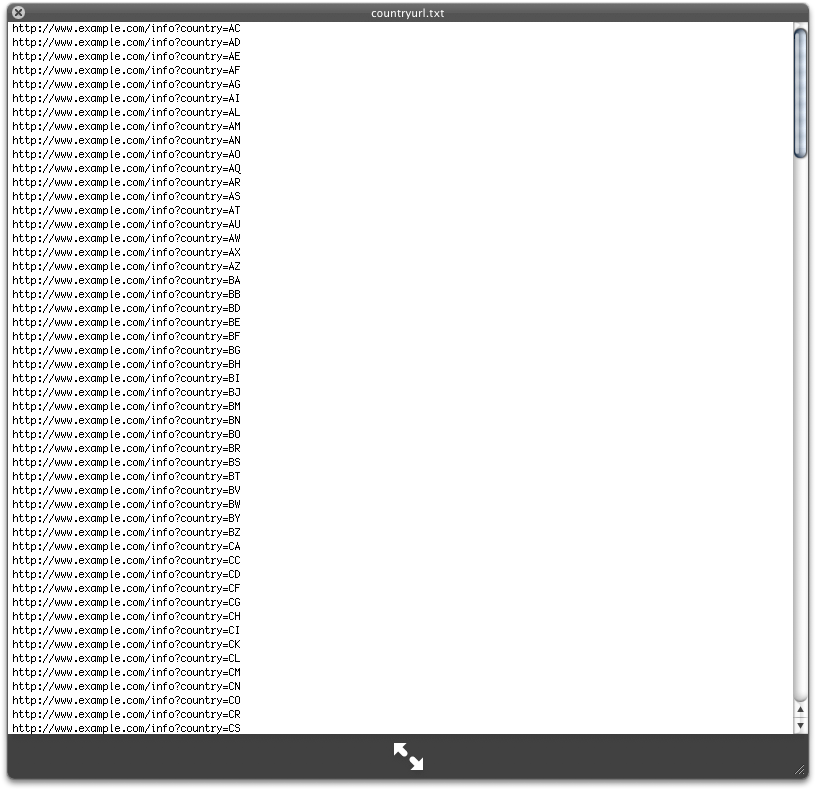Click the line ending country=BR
The width and height of the screenshot is (816, 790).
(x=126, y=449)
